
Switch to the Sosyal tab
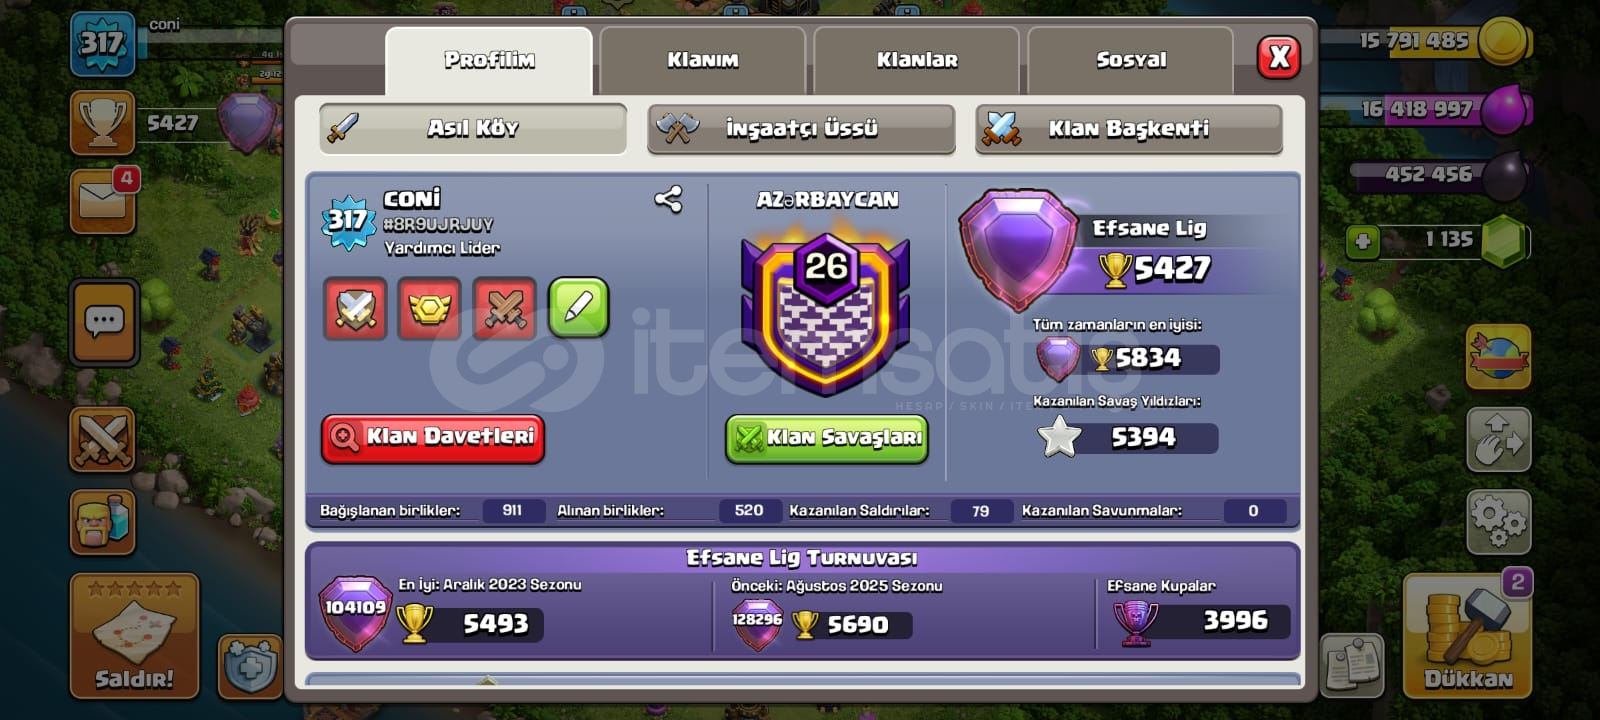[x=1130, y=60]
